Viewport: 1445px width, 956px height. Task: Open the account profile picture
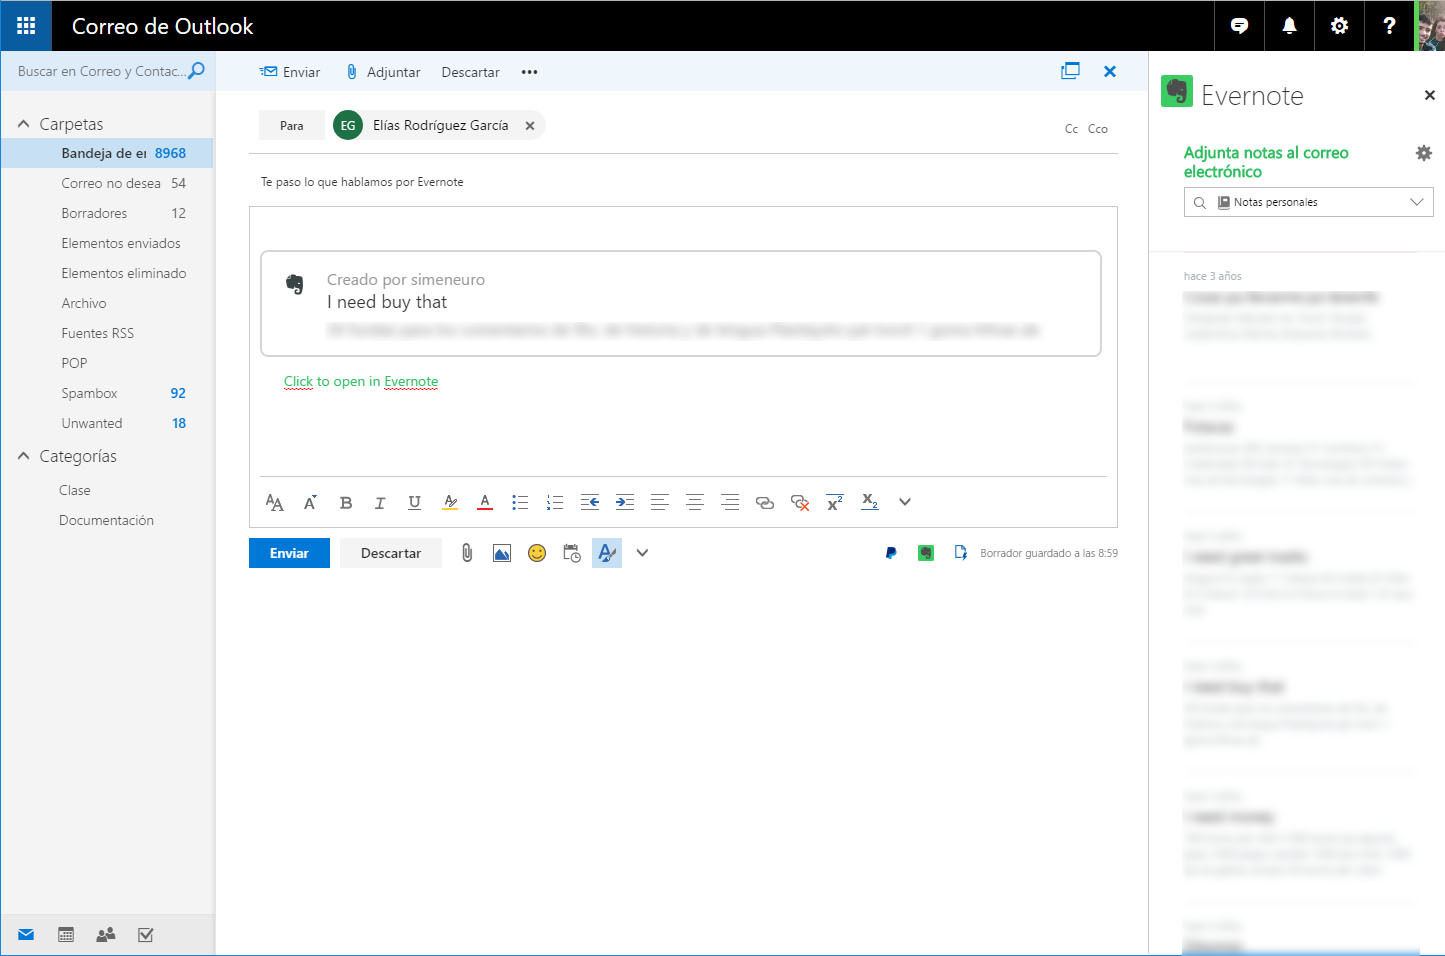click(x=1430, y=26)
